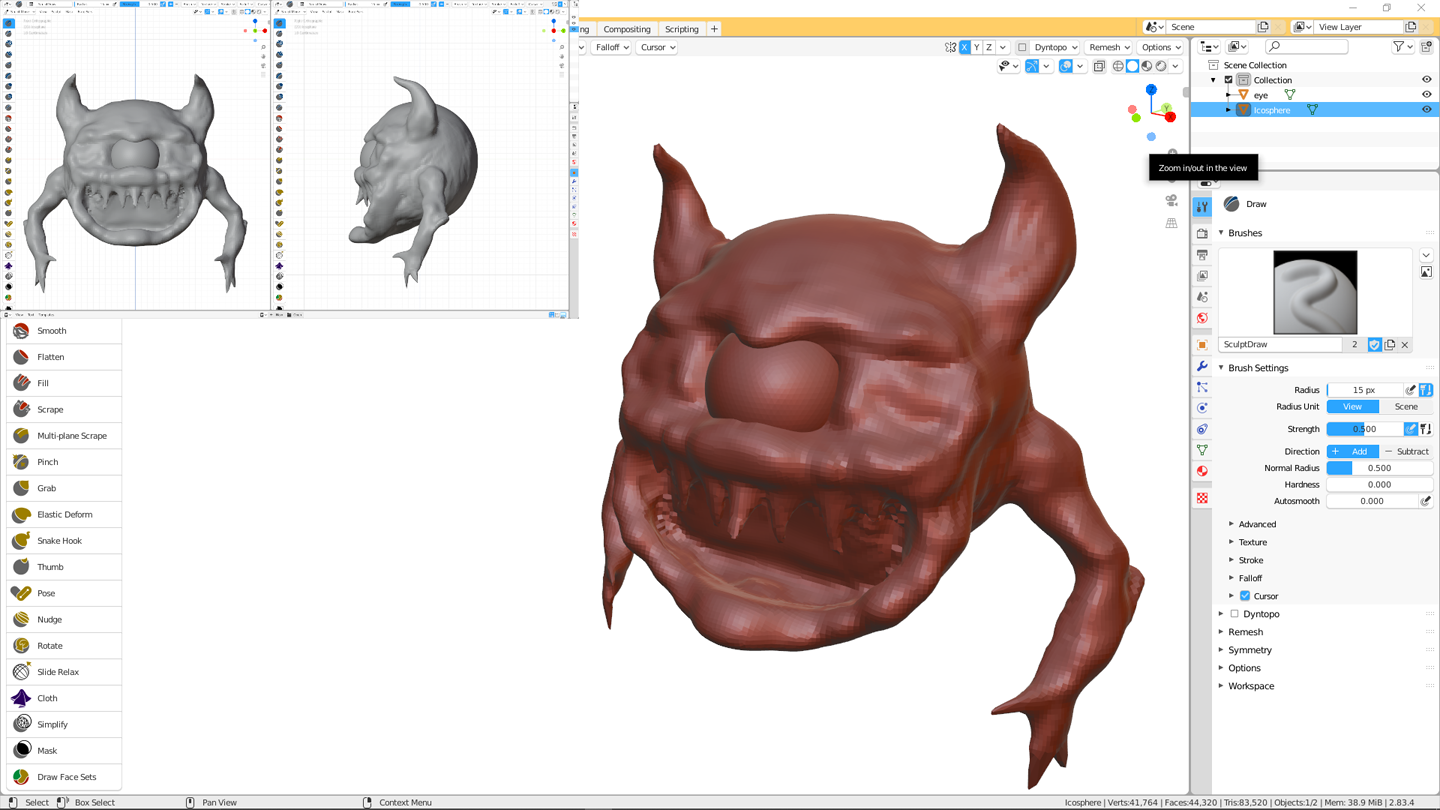Expand the Symmetry panel
This screenshot has height=810, width=1440.
coord(1249,650)
